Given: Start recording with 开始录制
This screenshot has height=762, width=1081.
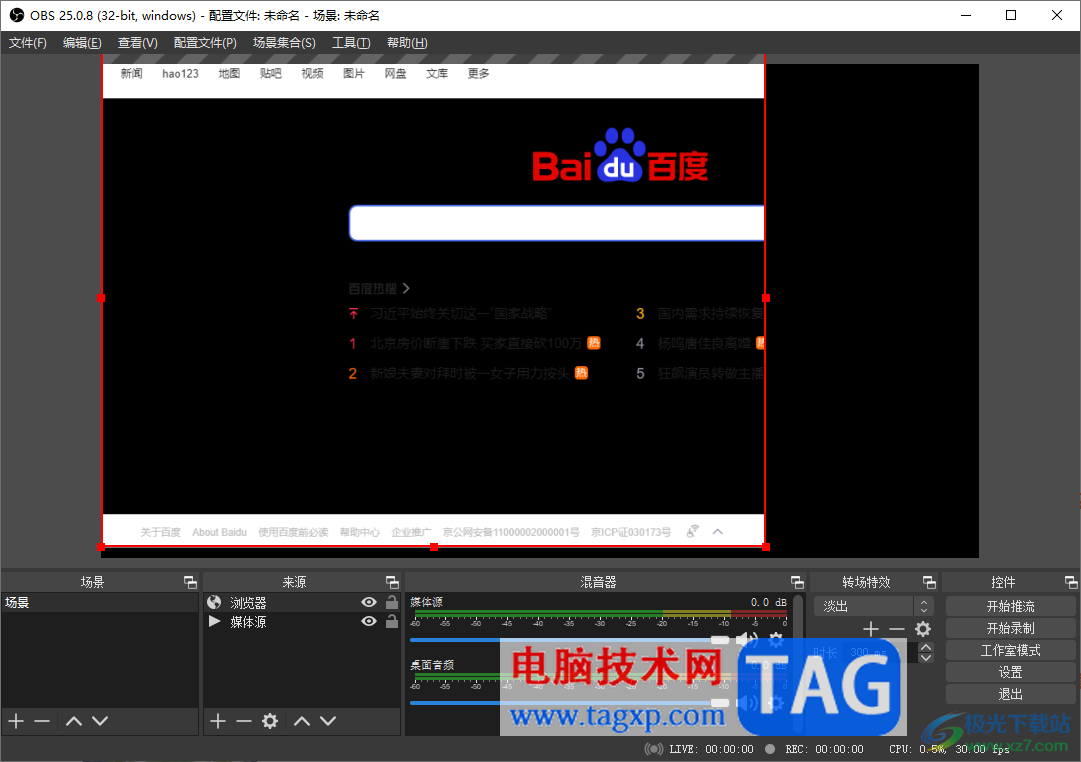Looking at the screenshot, I should pyautogui.click(x=1010, y=629).
